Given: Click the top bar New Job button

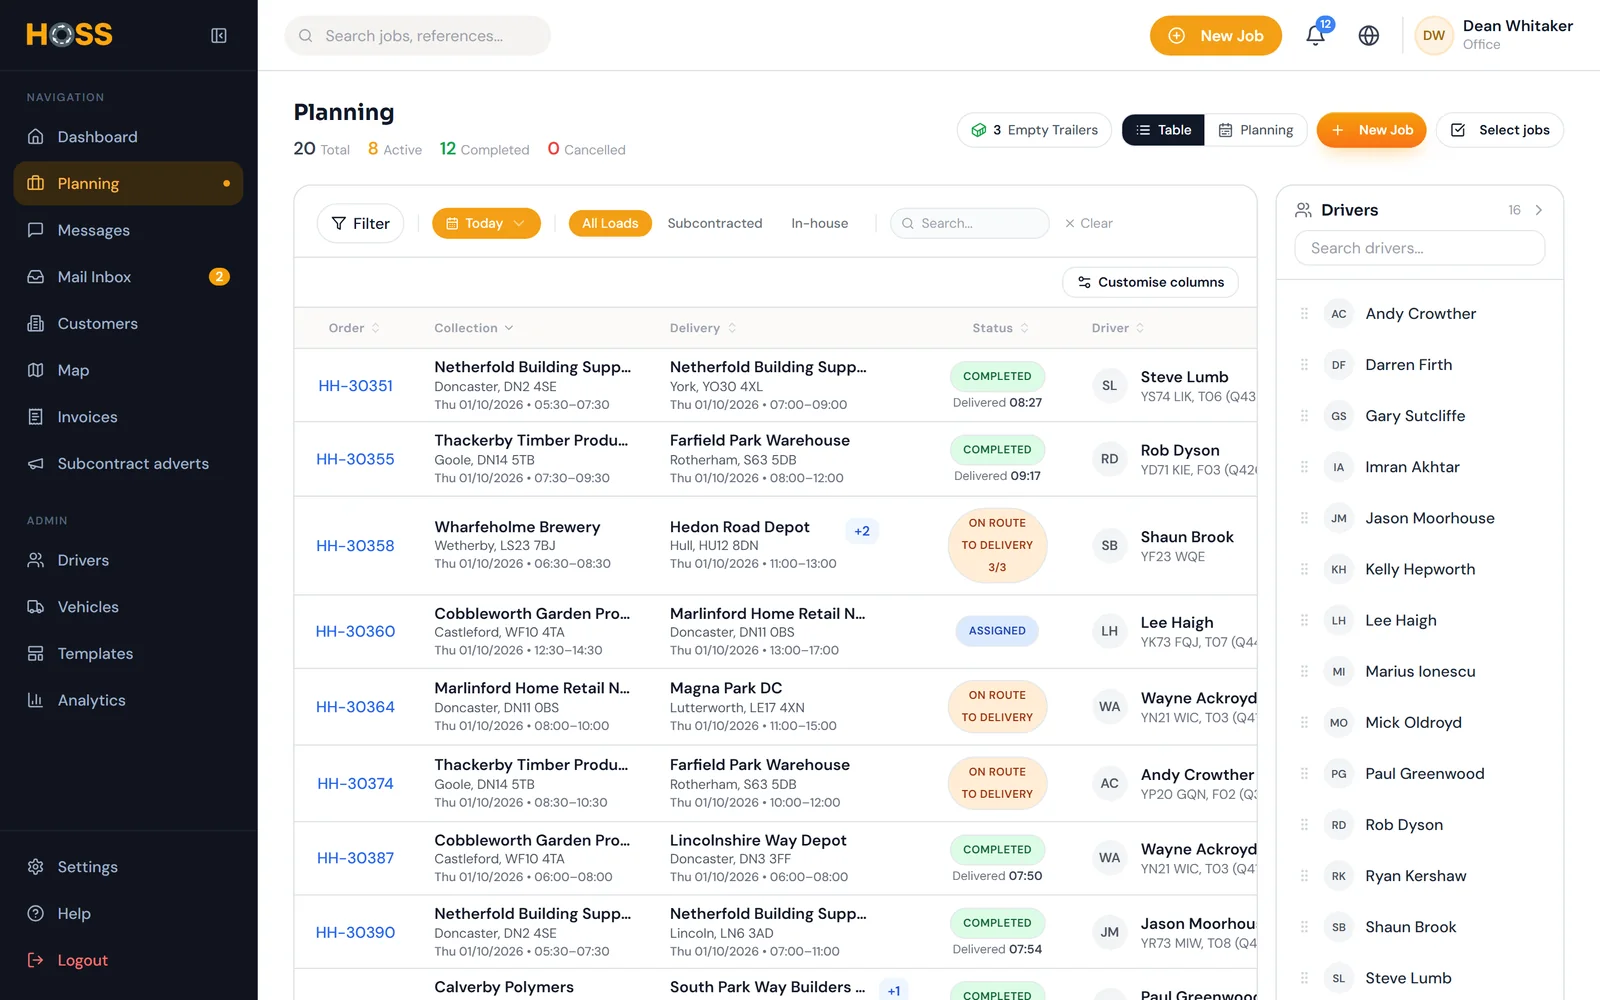Looking at the screenshot, I should coord(1216,36).
